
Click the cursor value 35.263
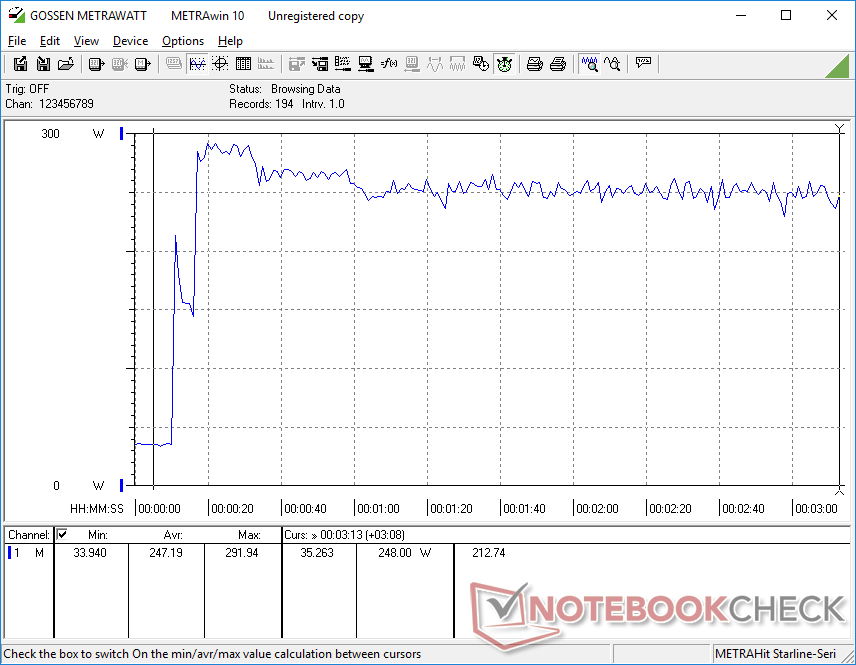click(317, 553)
